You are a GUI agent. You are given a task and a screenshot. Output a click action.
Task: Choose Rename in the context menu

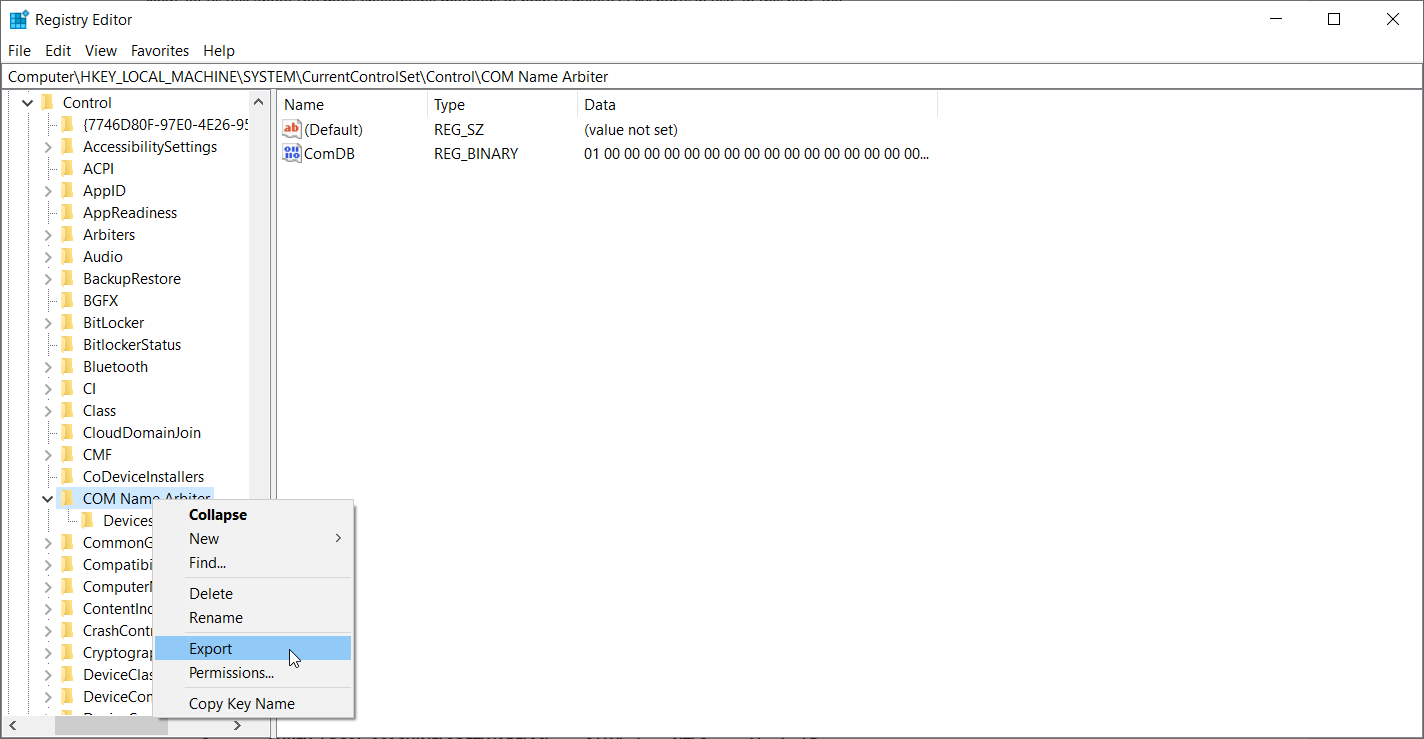253,617
